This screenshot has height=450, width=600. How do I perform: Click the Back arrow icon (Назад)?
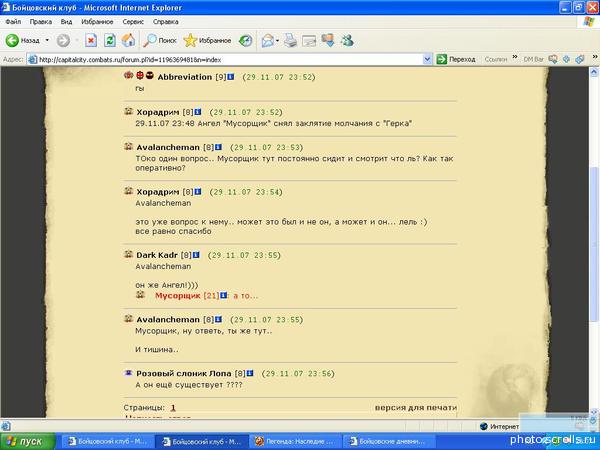click(12, 41)
